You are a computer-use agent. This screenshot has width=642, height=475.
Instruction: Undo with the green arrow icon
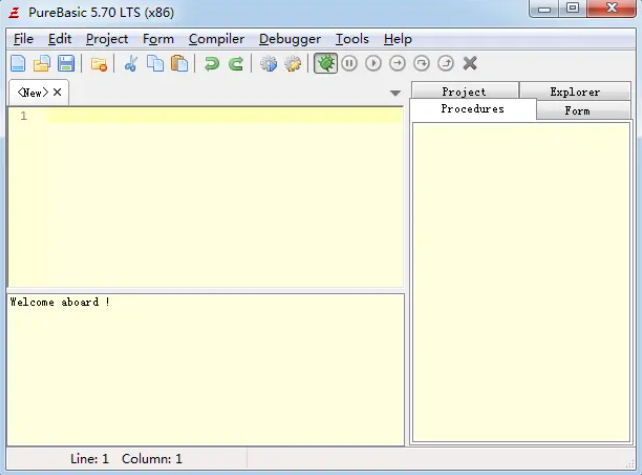[x=211, y=64]
